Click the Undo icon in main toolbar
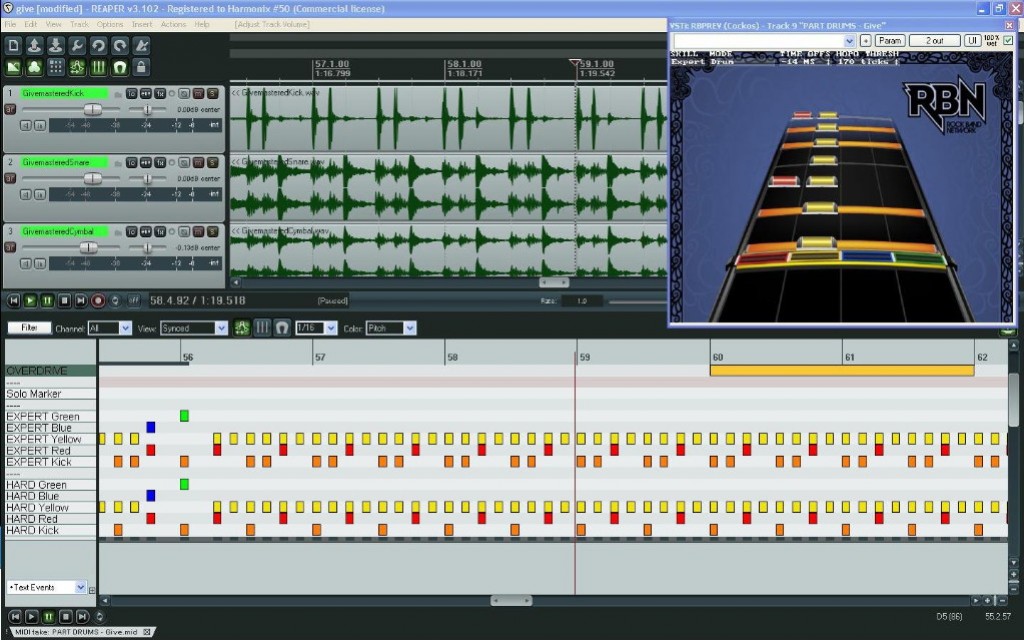The height and width of the screenshot is (640, 1024). 99,45
